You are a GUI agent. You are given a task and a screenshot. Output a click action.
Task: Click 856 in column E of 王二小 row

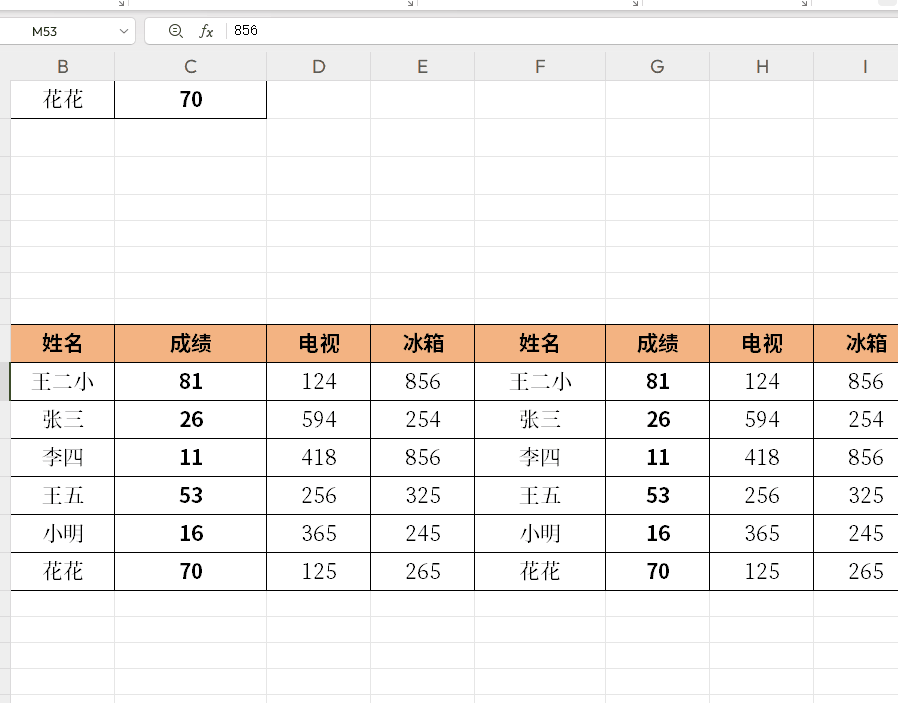click(423, 381)
